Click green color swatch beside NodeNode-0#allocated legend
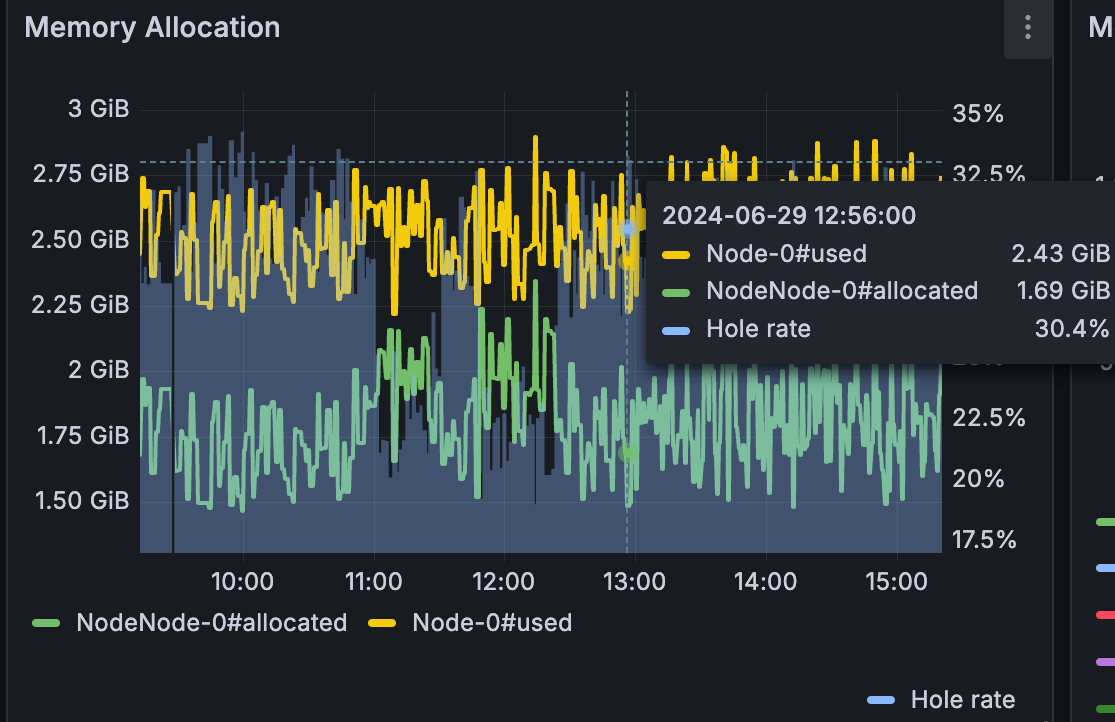The image size is (1115, 722). (x=46, y=623)
